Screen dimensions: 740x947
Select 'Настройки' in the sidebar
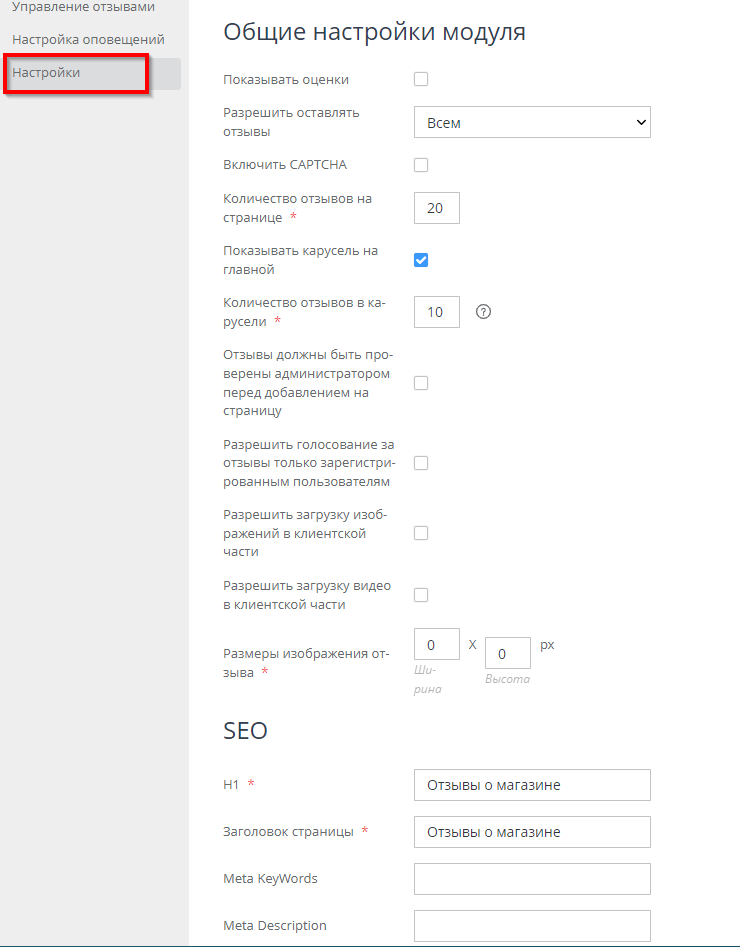click(46, 73)
